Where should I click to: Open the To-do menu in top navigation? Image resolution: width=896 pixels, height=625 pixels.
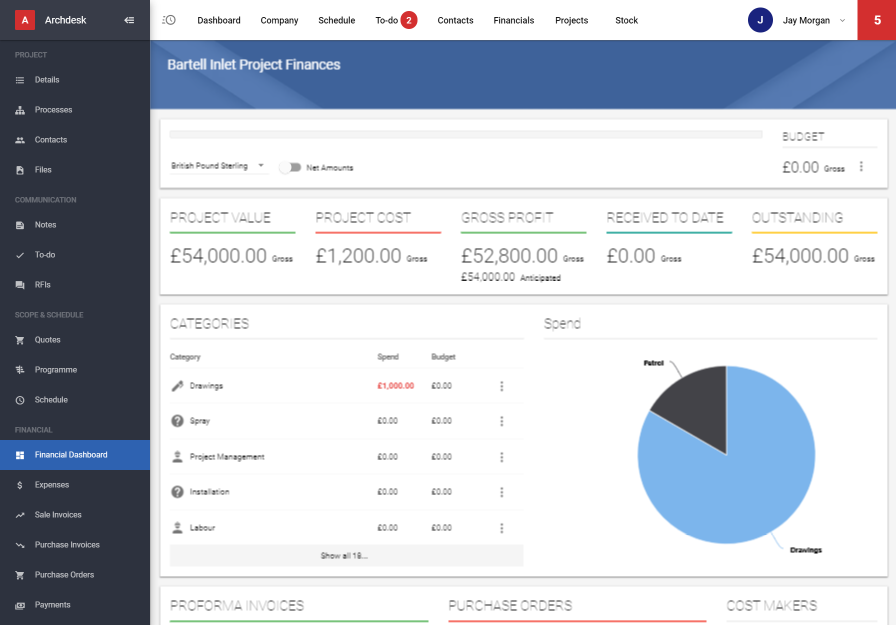pyautogui.click(x=386, y=20)
